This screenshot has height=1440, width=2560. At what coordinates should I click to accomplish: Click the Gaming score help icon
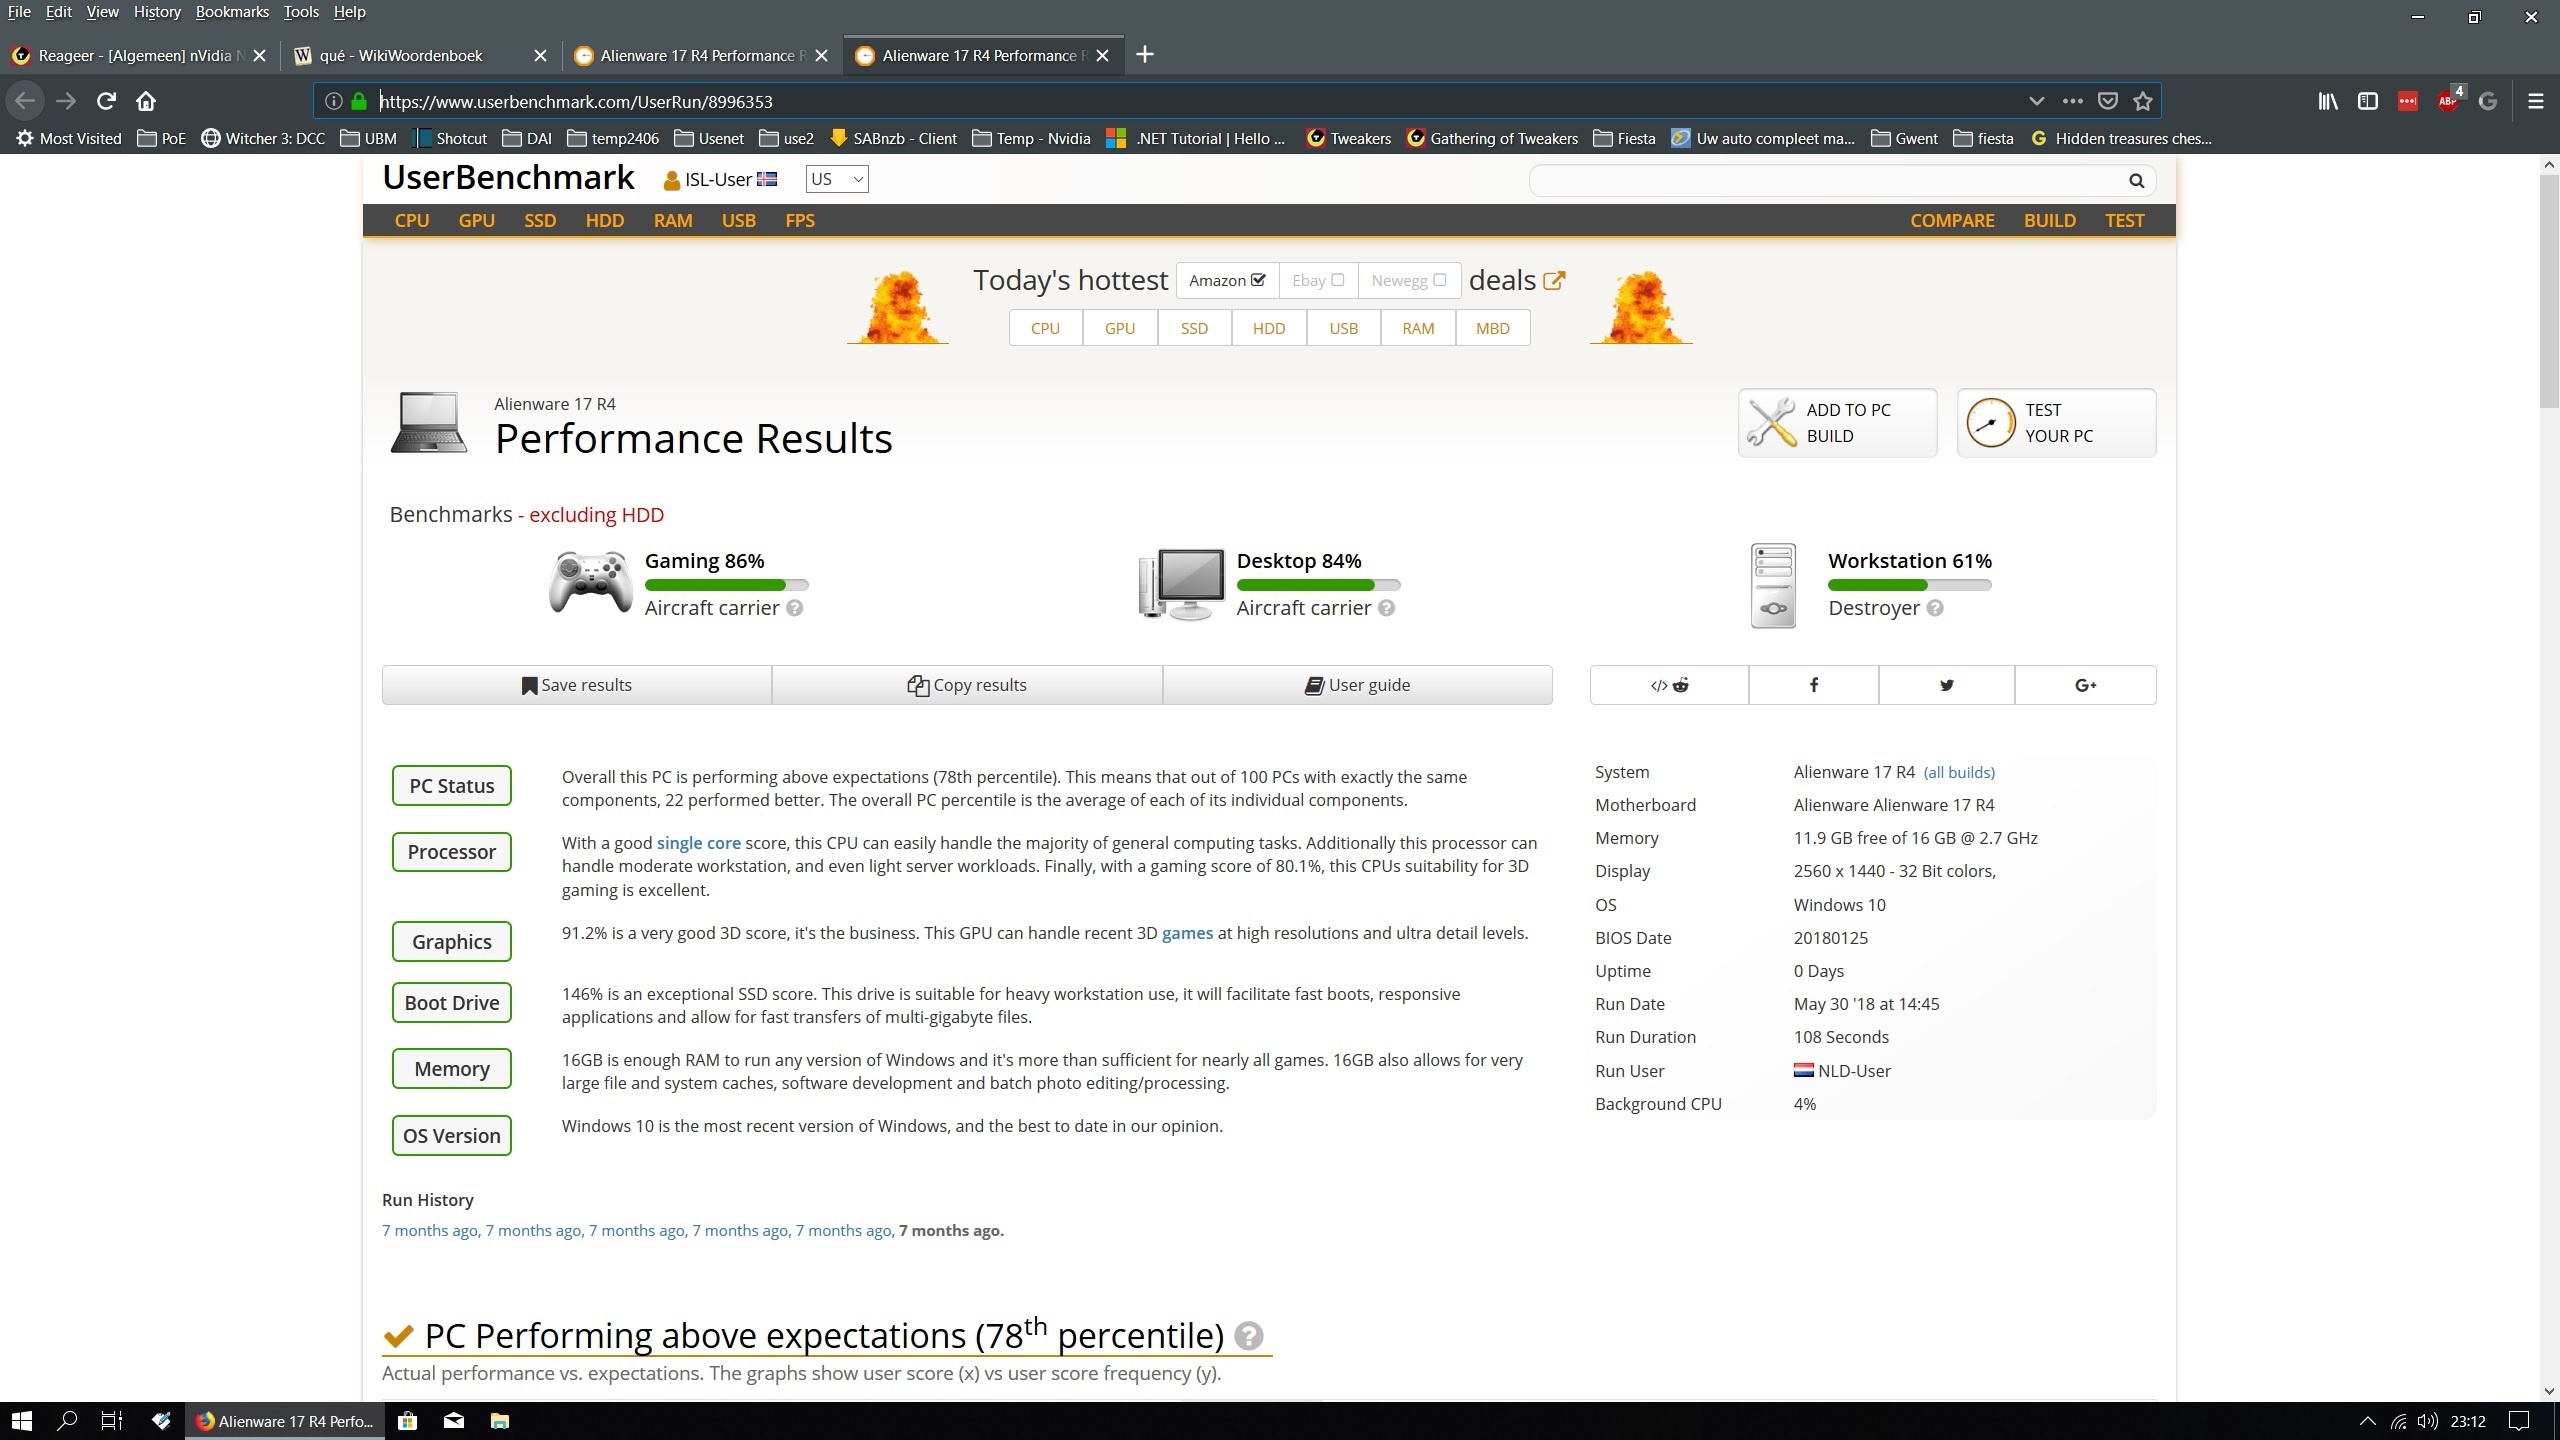tap(794, 608)
